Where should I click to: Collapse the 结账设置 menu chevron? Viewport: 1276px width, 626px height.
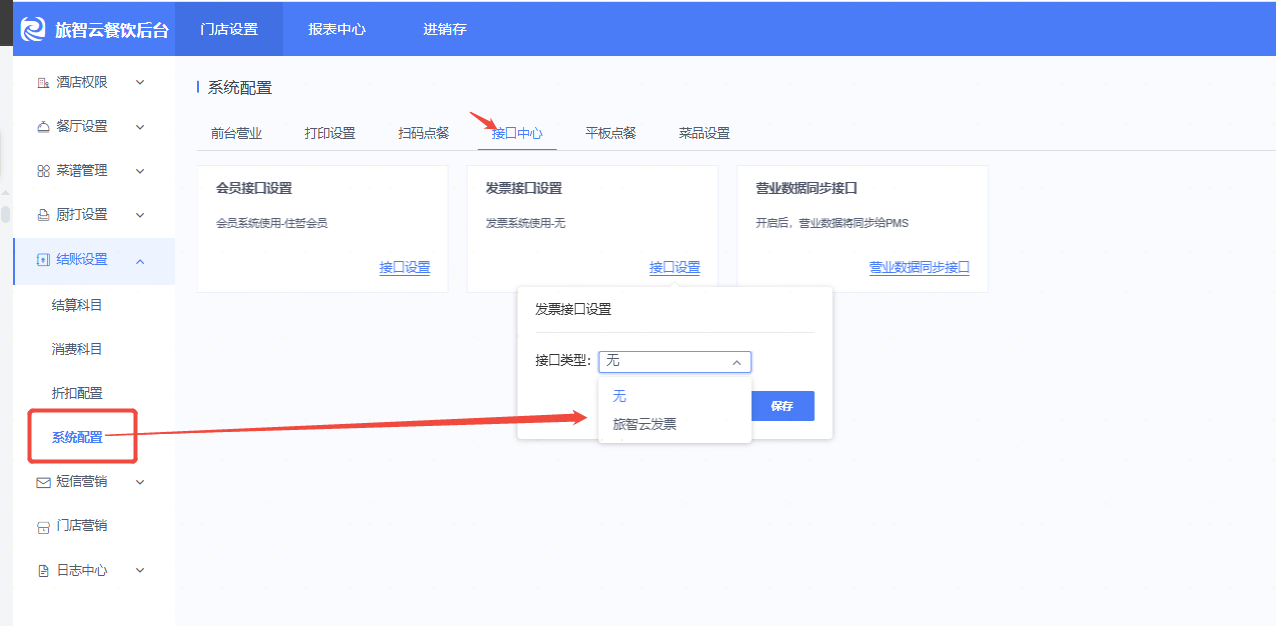(140, 260)
